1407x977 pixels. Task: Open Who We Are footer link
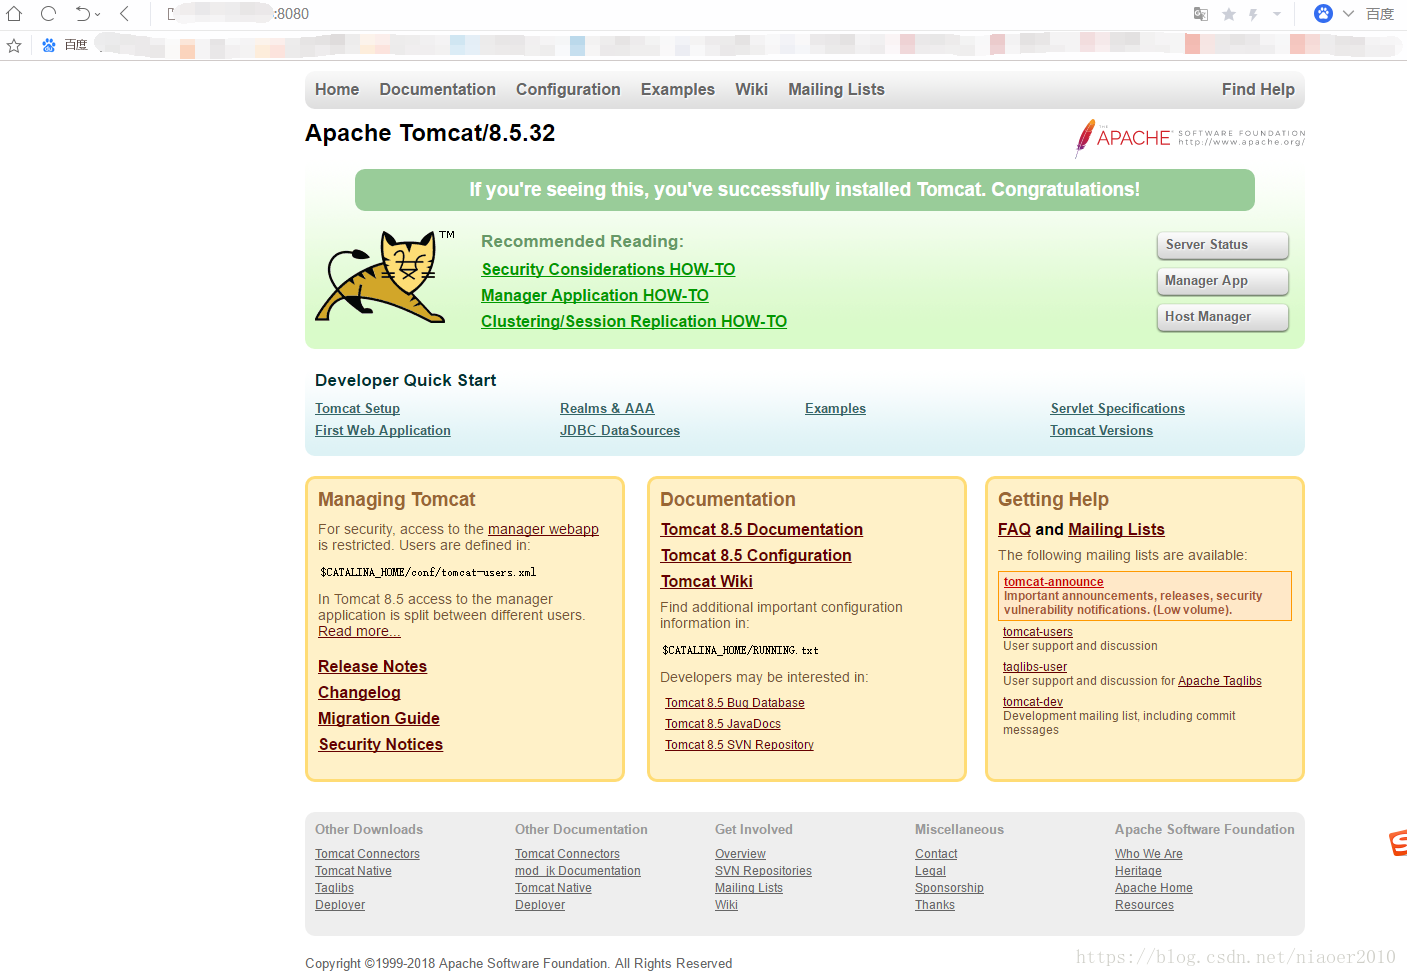click(1149, 854)
